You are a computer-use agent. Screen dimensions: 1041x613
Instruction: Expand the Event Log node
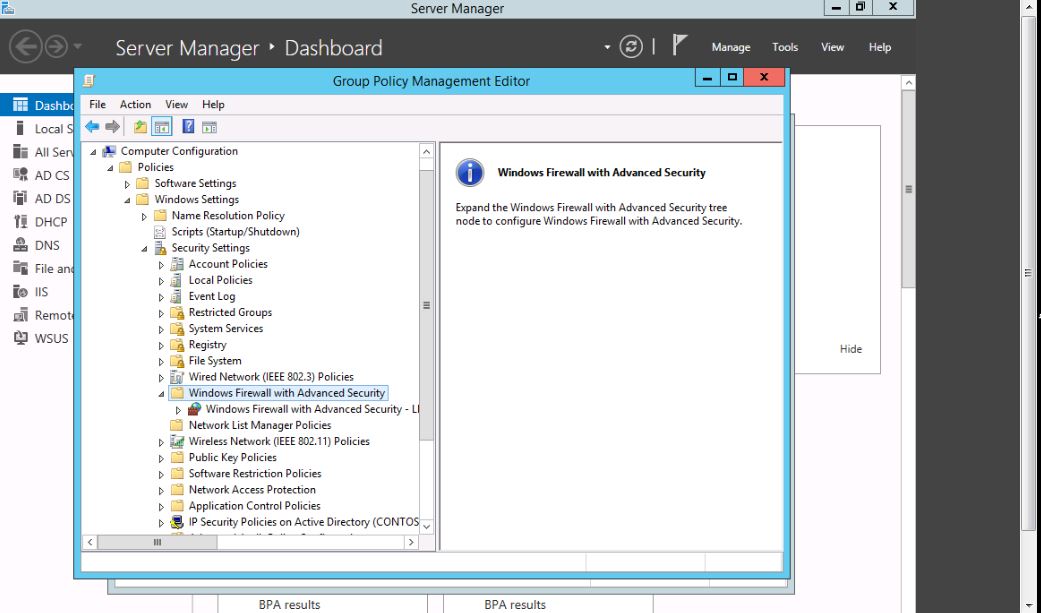coord(161,297)
